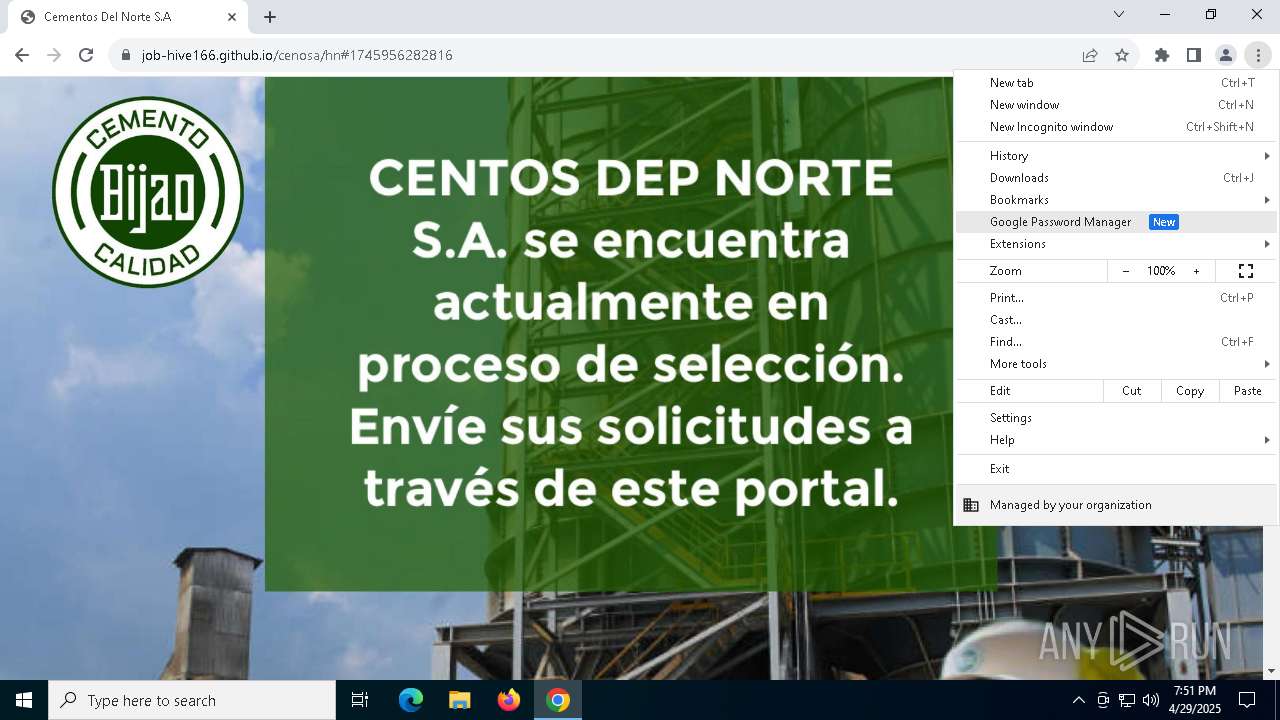Open Google Password Manager
1280x720 pixels.
[1117, 222]
